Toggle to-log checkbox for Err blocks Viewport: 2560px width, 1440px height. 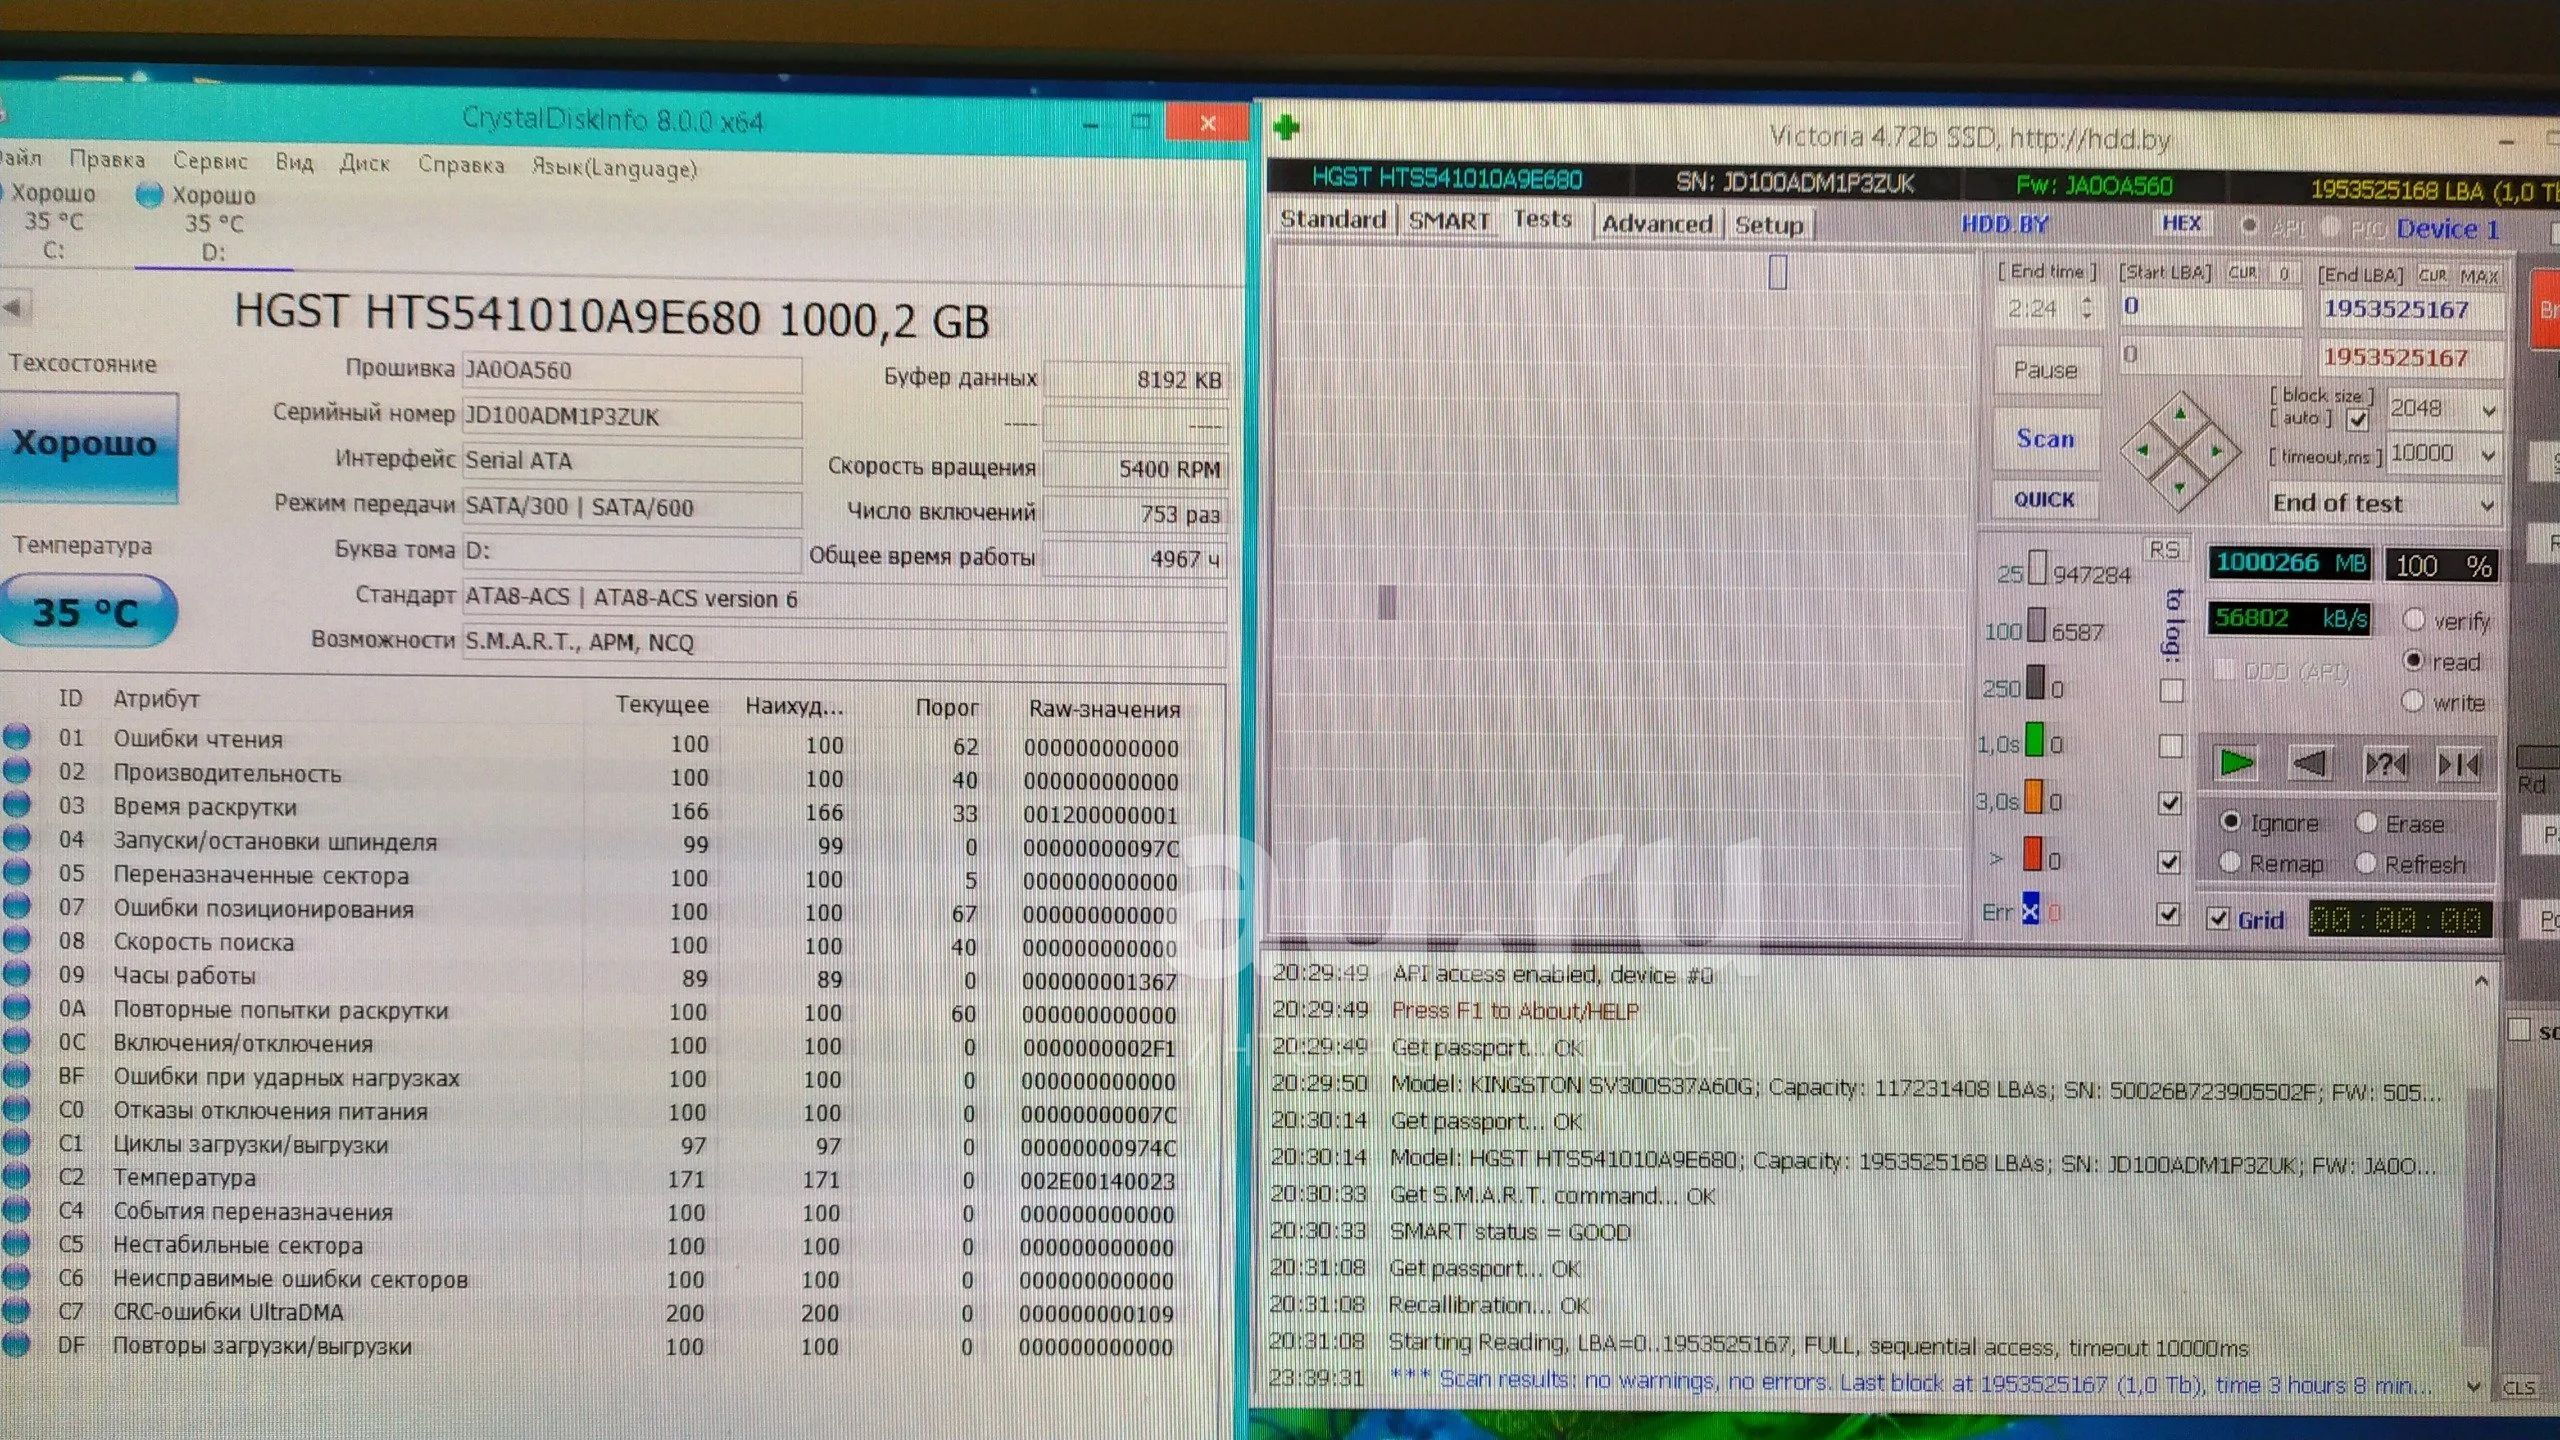coord(2168,913)
